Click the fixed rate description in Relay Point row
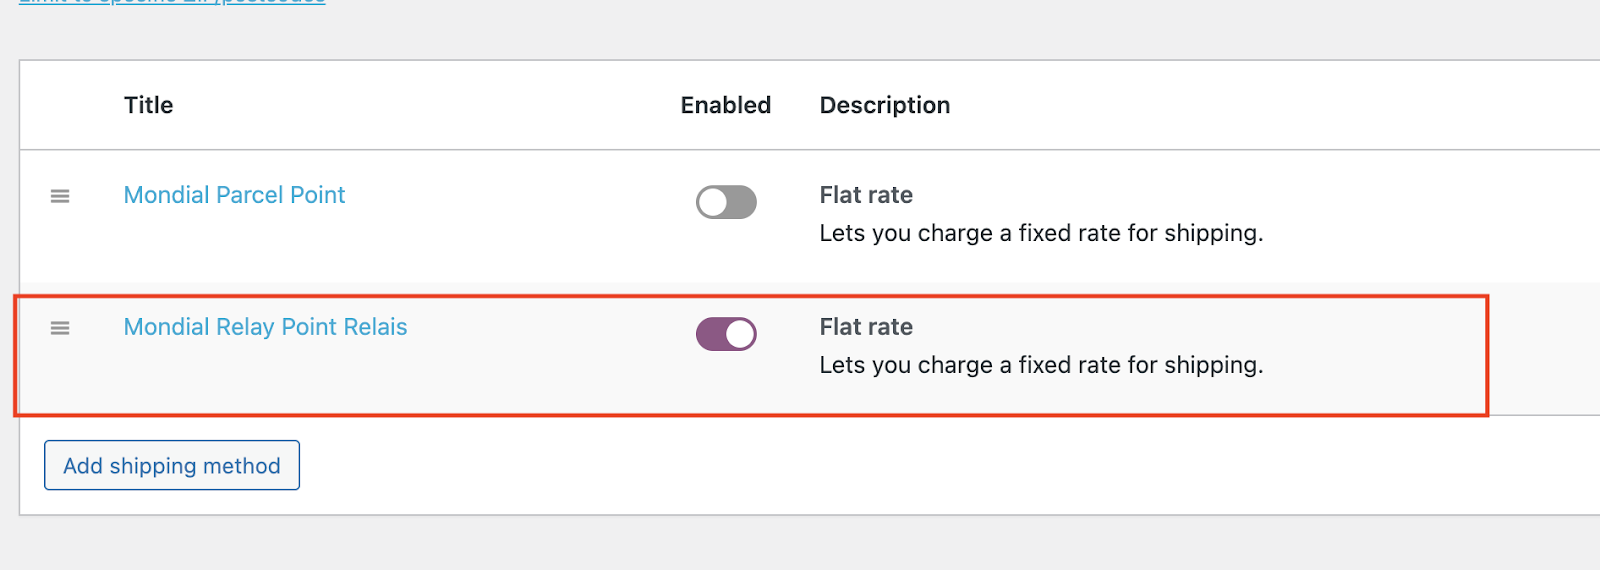The width and height of the screenshot is (1600, 570). coord(1041,365)
